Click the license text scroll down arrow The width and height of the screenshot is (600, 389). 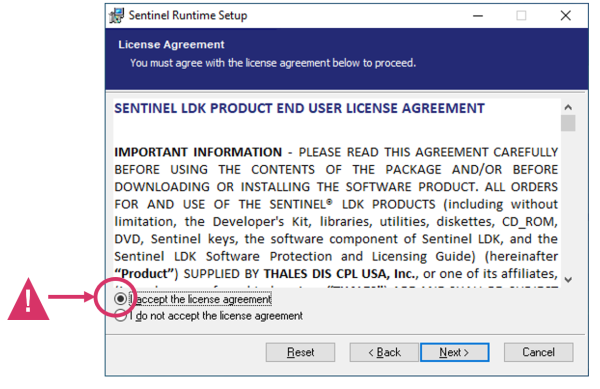(x=568, y=280)
